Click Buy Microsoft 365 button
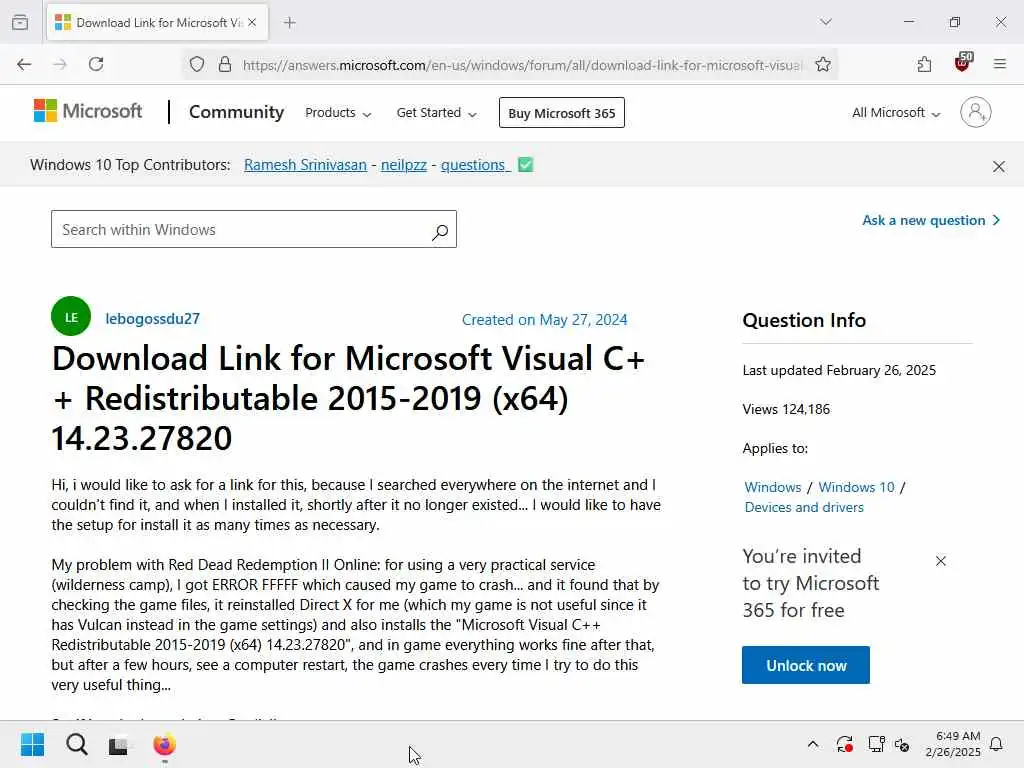The image size is (1024, 768). pyautogui.click(x=562, y=112)
